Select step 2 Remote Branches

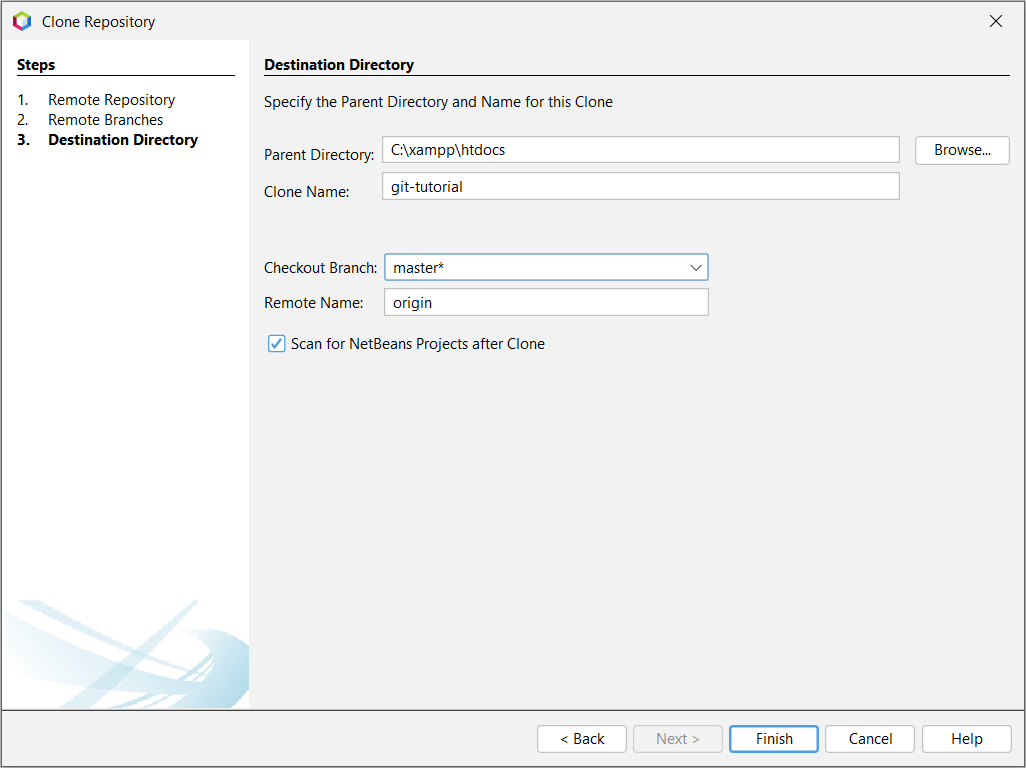(105, 120)
